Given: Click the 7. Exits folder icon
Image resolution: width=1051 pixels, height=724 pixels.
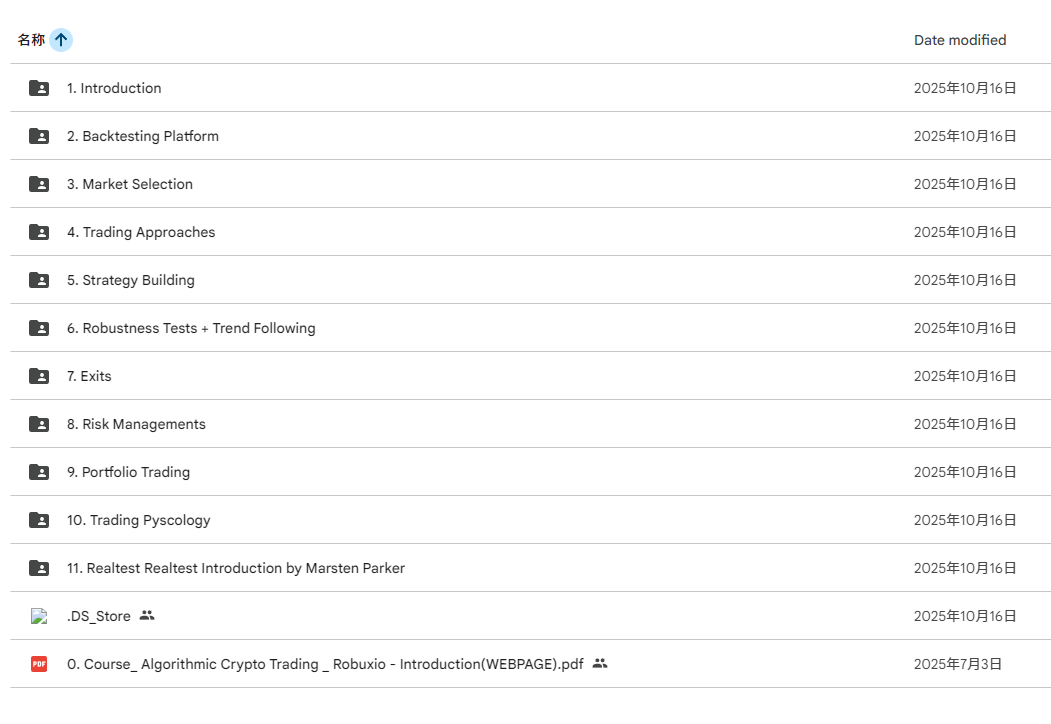Looking at the screenshot, I should tap(39, 376).
